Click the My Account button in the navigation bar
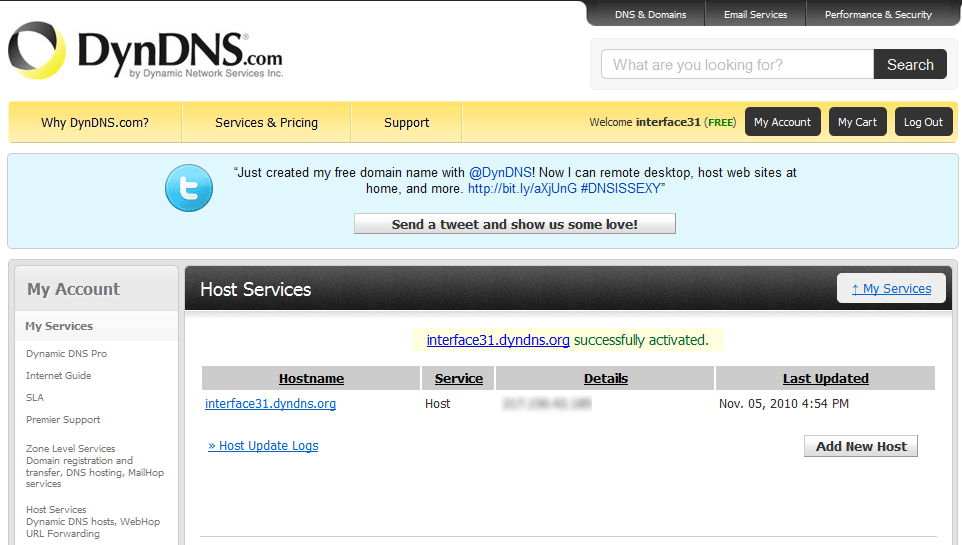962x545 pixels. [x=782, y=122]
